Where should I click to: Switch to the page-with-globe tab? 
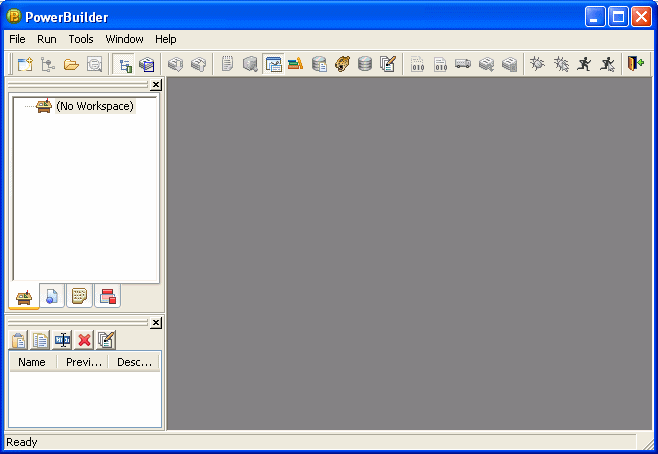tap(52, 296)
